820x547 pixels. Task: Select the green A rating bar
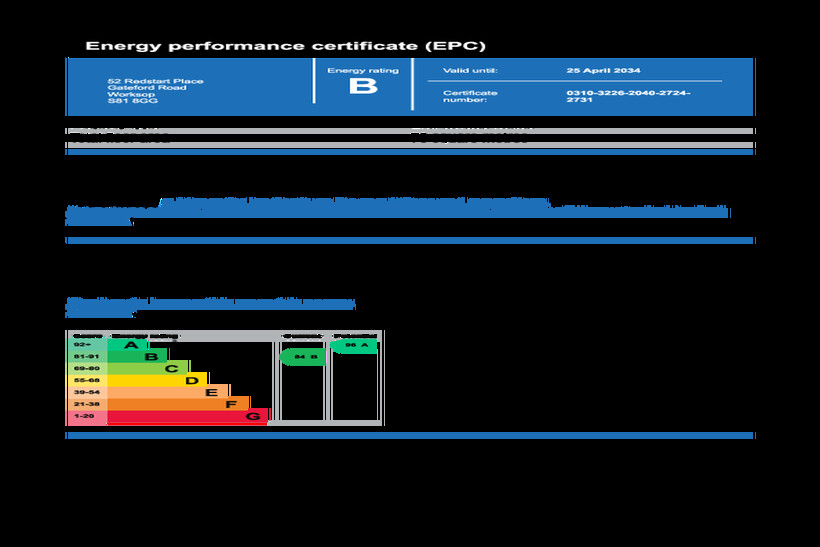click(128, 345)
